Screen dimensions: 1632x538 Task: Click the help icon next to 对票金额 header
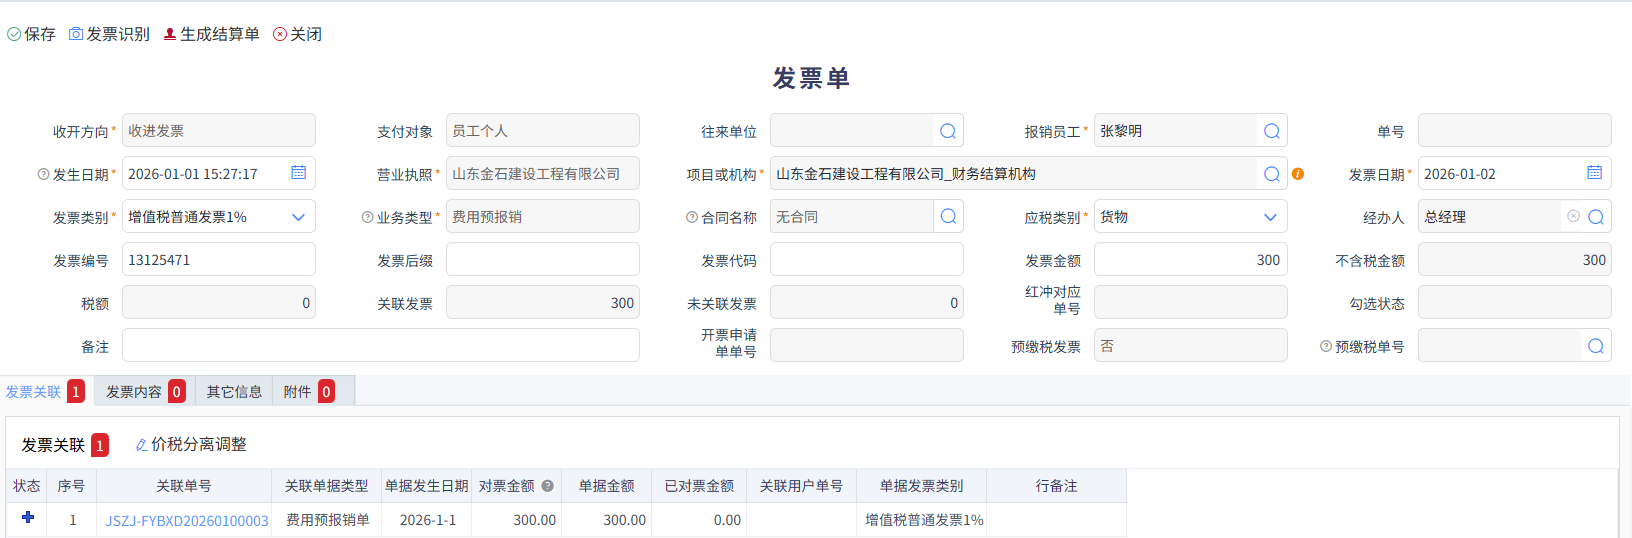(547, 486)
